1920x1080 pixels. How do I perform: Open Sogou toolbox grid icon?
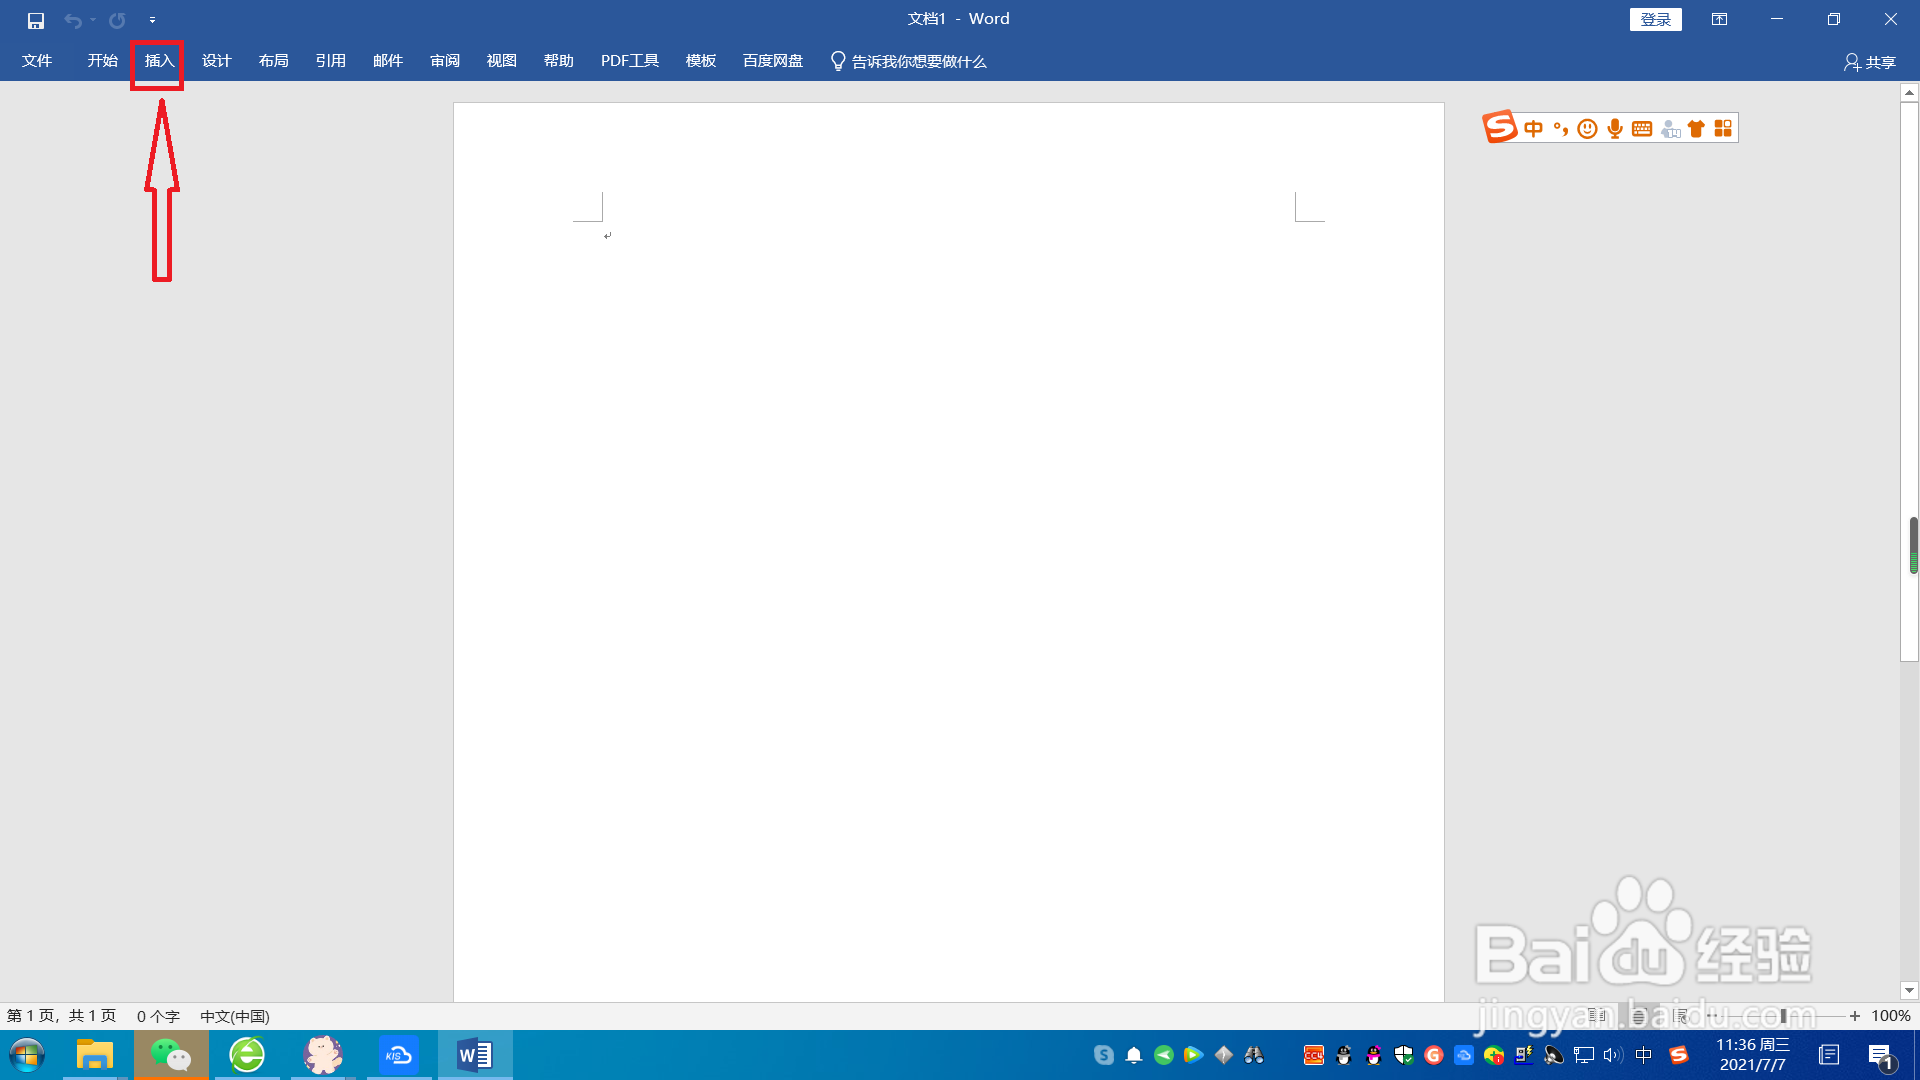click(x=1723, y=128)
